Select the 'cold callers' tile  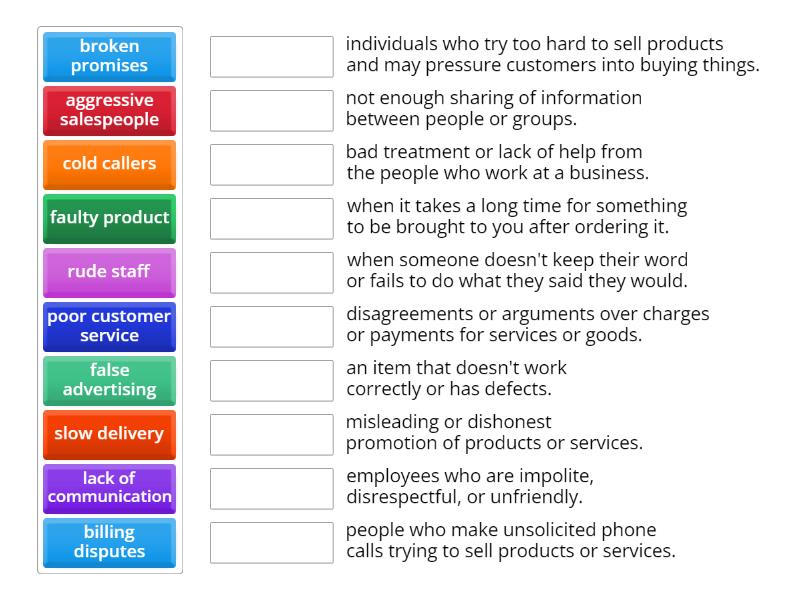109,164
